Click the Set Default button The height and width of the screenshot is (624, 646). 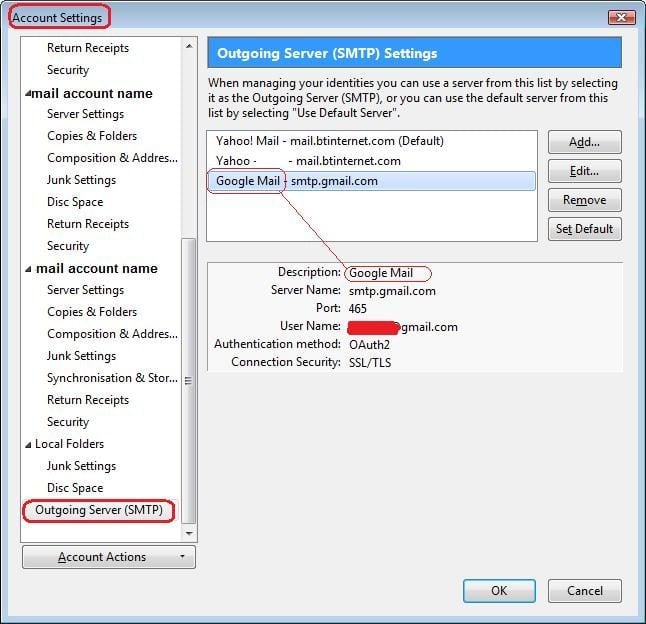pyautogui.click(x=584, y=229)
